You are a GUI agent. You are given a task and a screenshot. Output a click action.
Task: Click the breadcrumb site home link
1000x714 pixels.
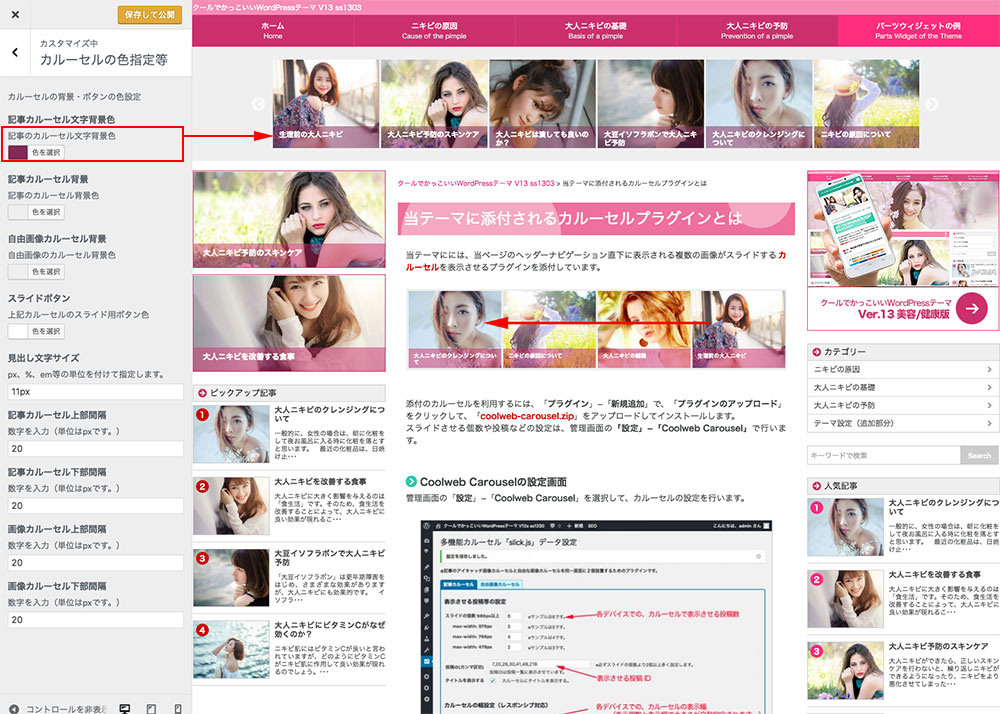[476, 184]
